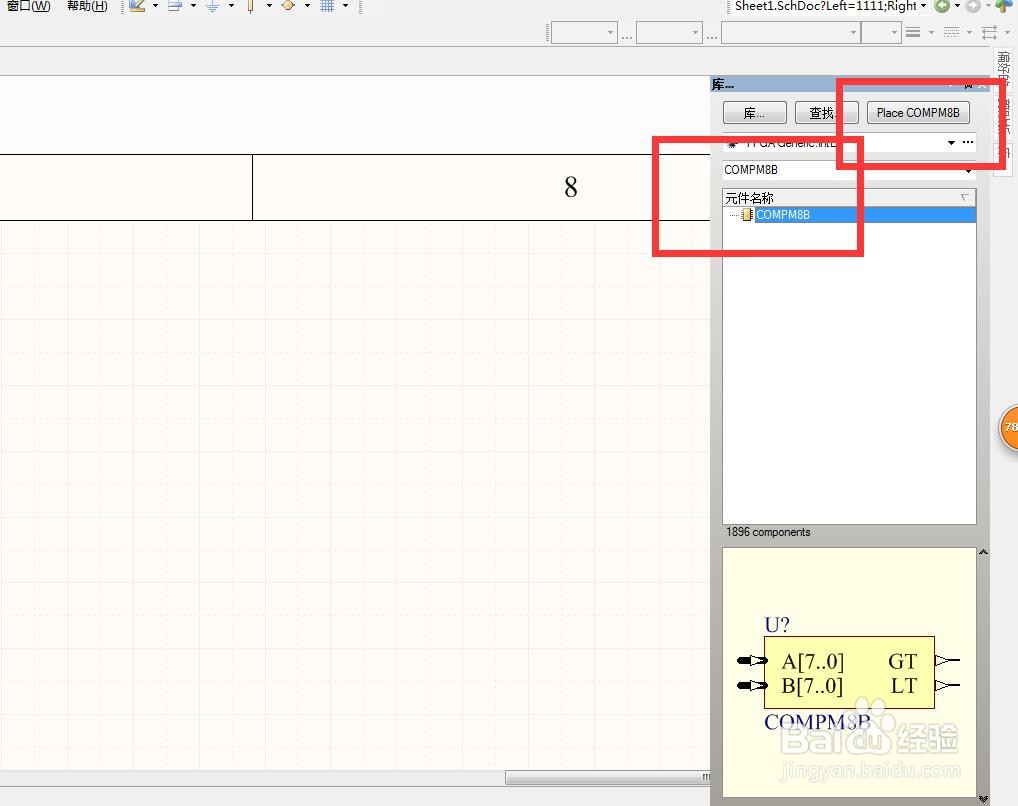Screen dimensions: 1018x806
Task: Click the 偏好的 vertical side tab
Action: pyautogui.click(x=1004, y=69)
